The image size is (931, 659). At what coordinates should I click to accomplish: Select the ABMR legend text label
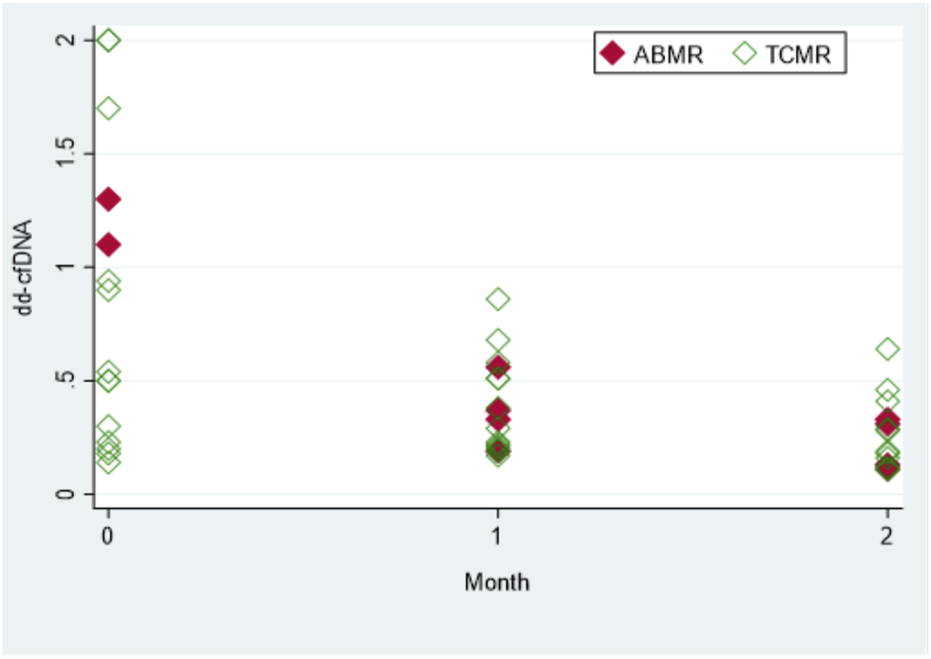(668, 55)
